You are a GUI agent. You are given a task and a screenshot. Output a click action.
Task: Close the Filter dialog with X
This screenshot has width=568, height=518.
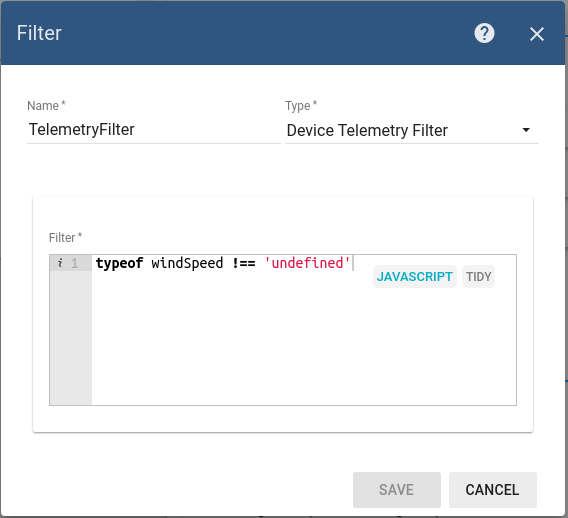point(536,34)
